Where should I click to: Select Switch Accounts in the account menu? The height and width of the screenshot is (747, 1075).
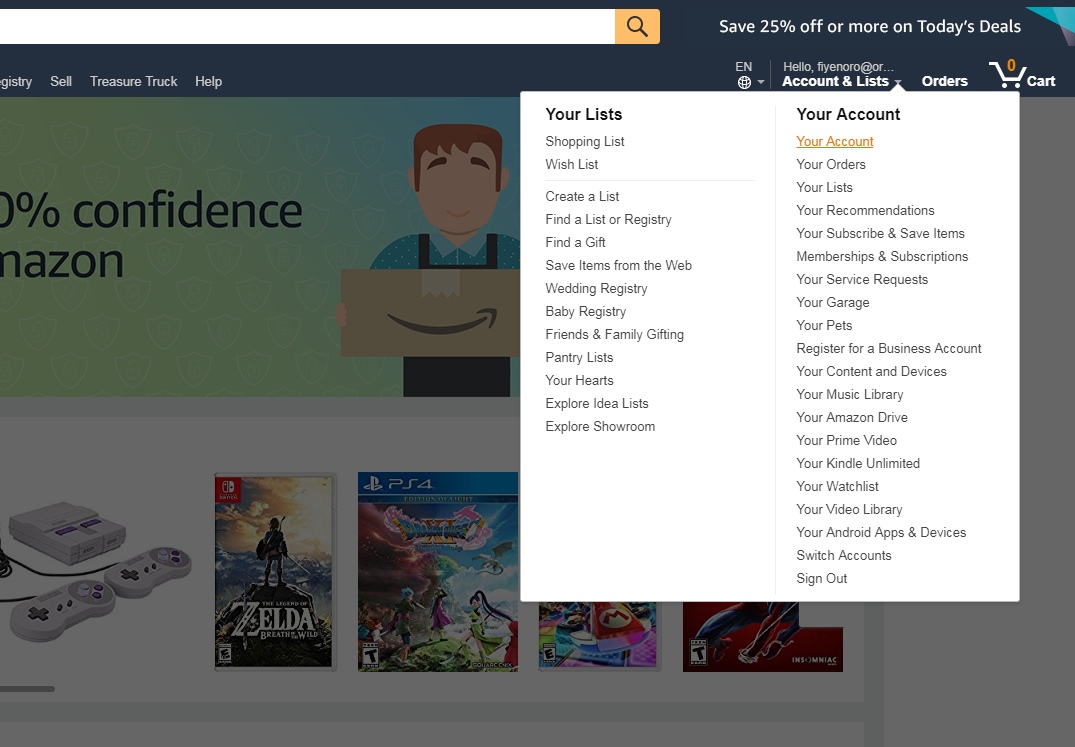coord(843,555)
